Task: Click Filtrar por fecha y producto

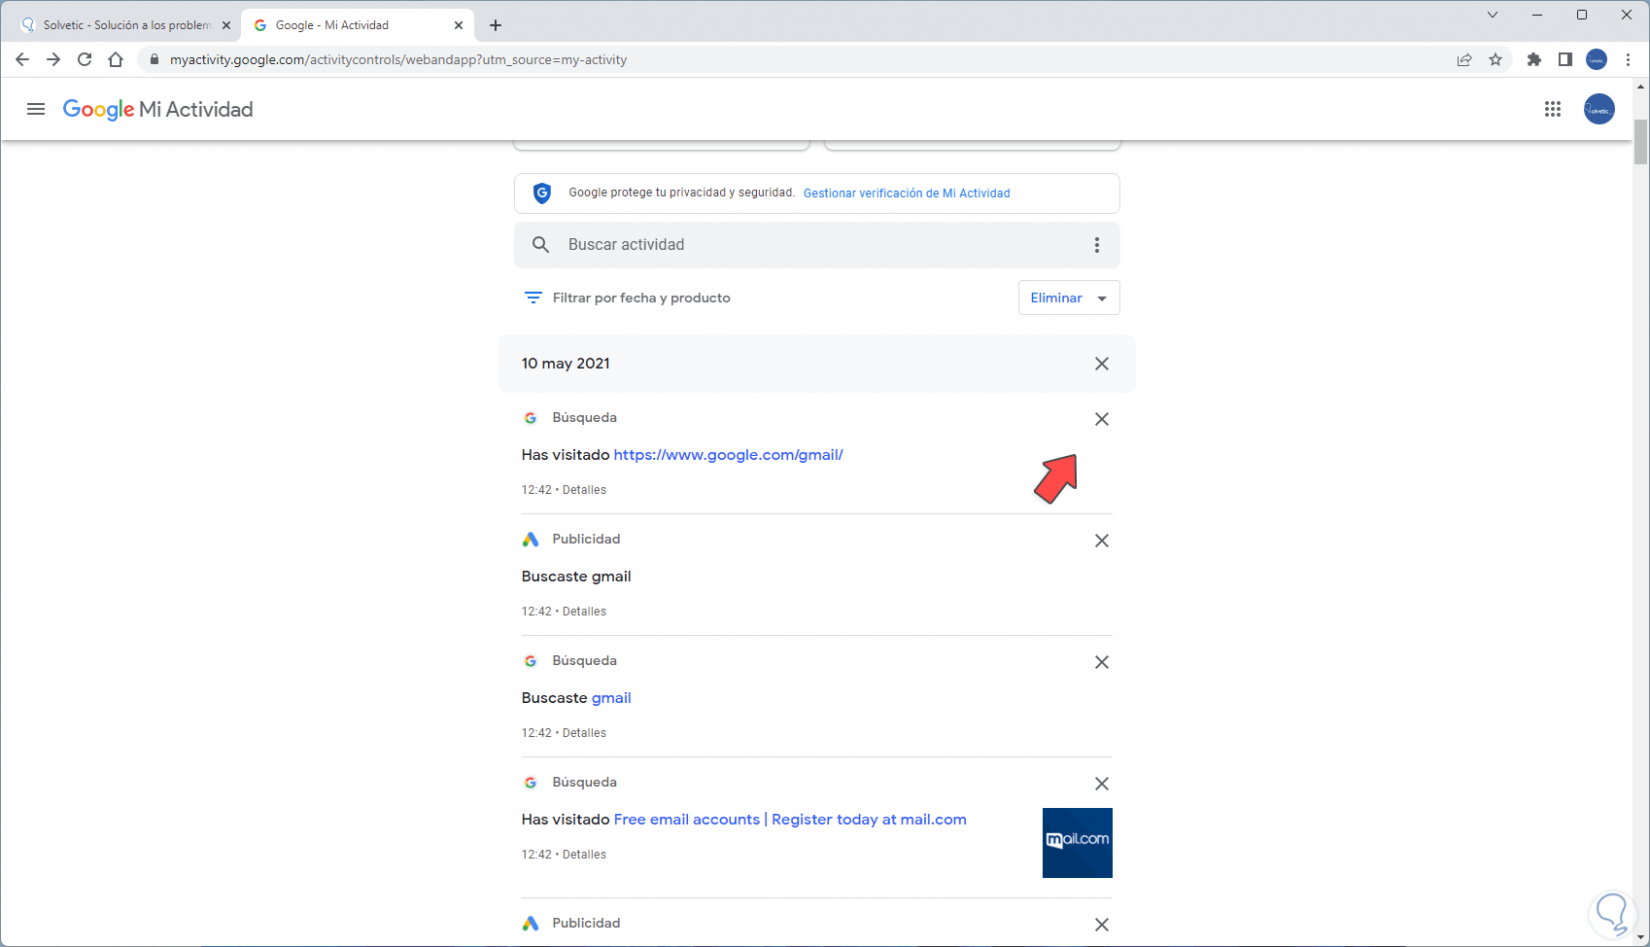Action: [x=641, y=298]
